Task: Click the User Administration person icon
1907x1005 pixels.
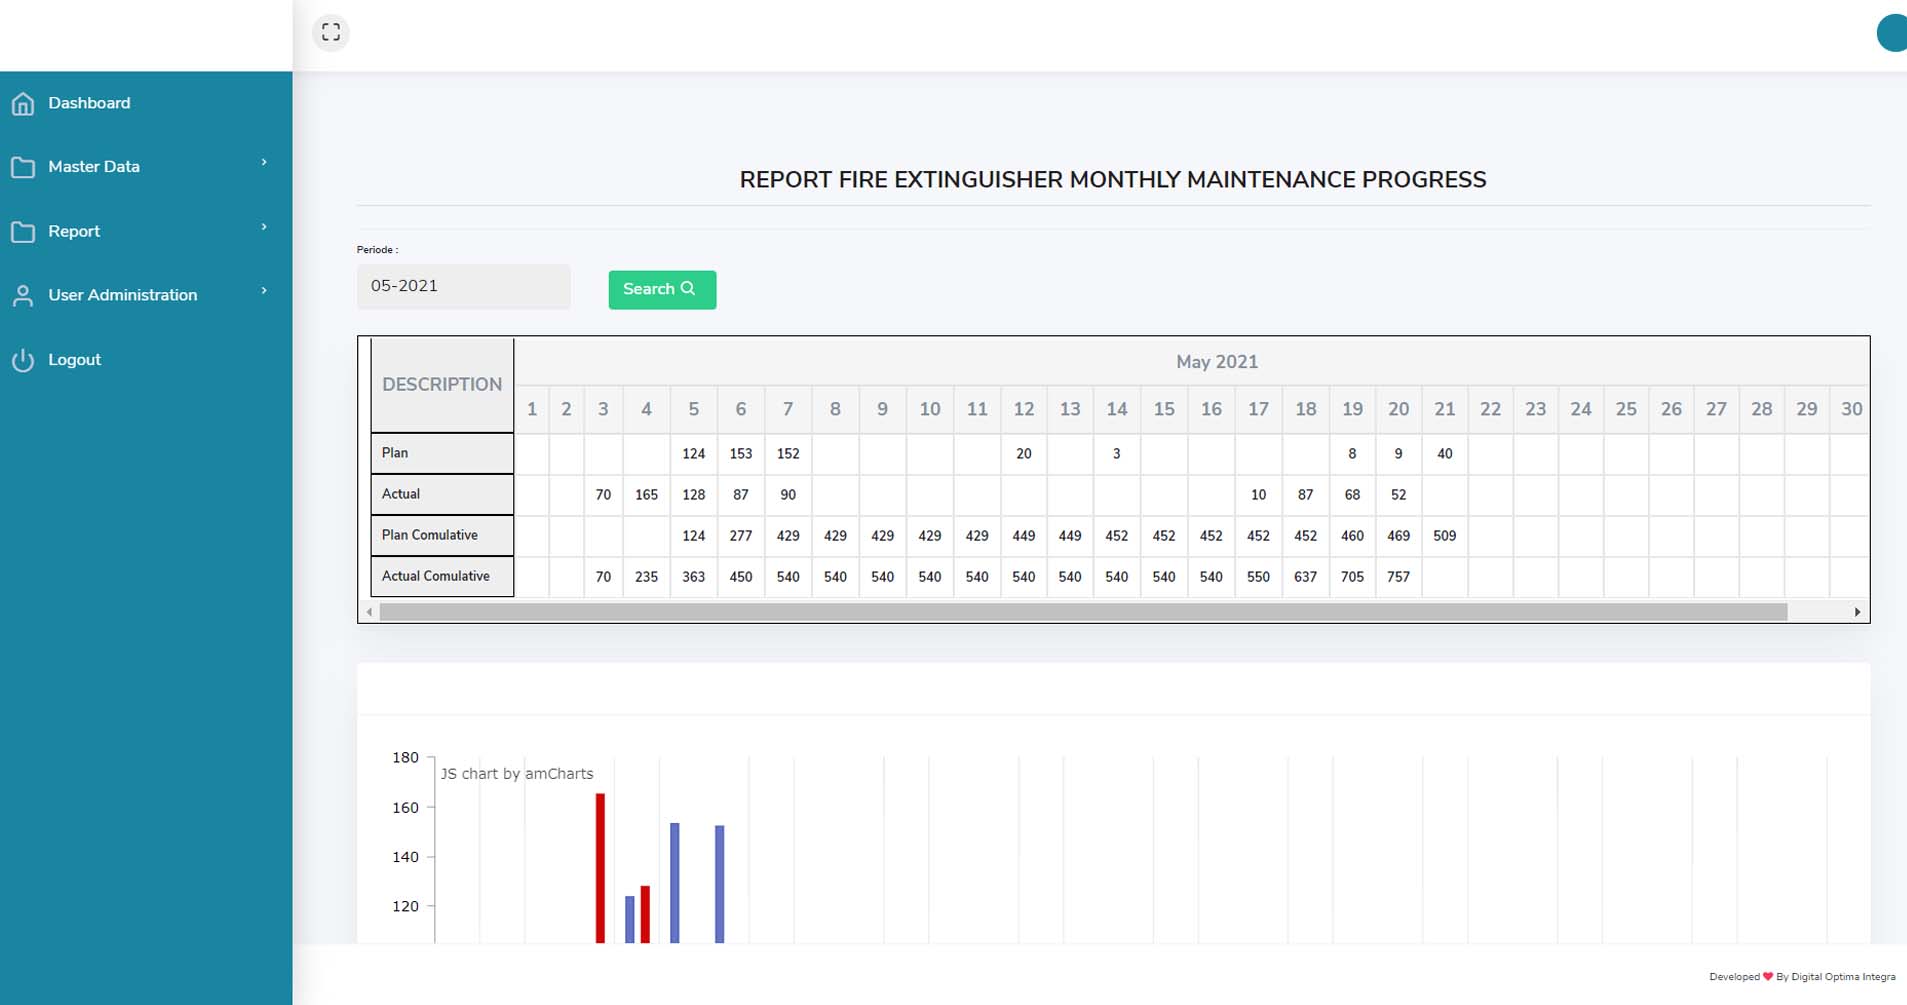Action: 23,296
